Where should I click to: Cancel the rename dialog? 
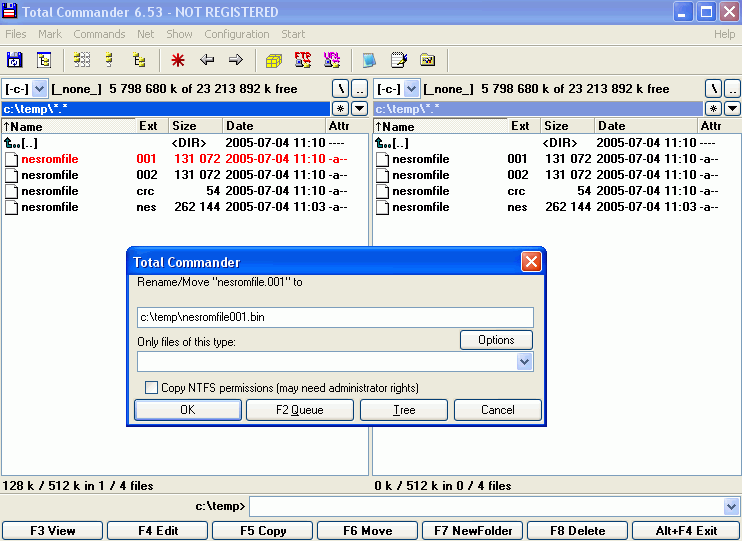click(x=498, y=410)
